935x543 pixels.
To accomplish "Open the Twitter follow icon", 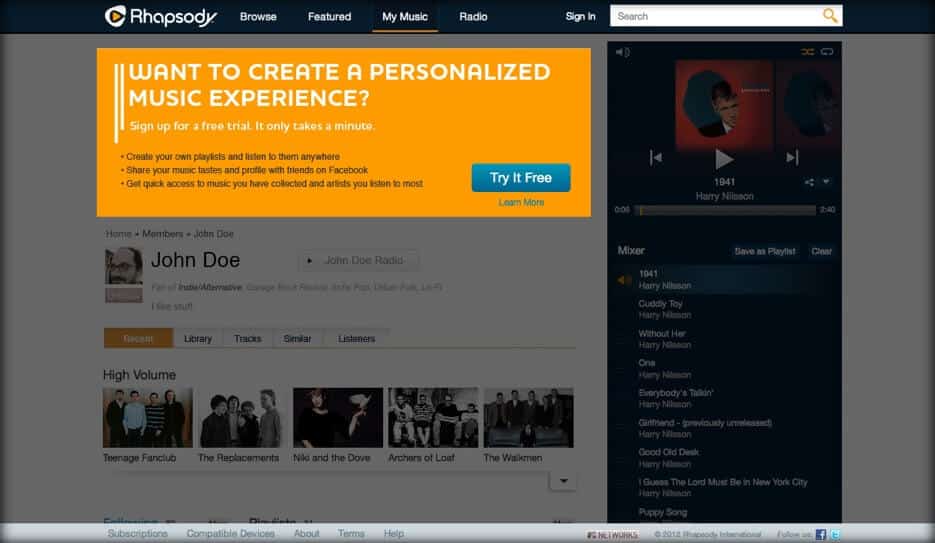I will 835,534.
